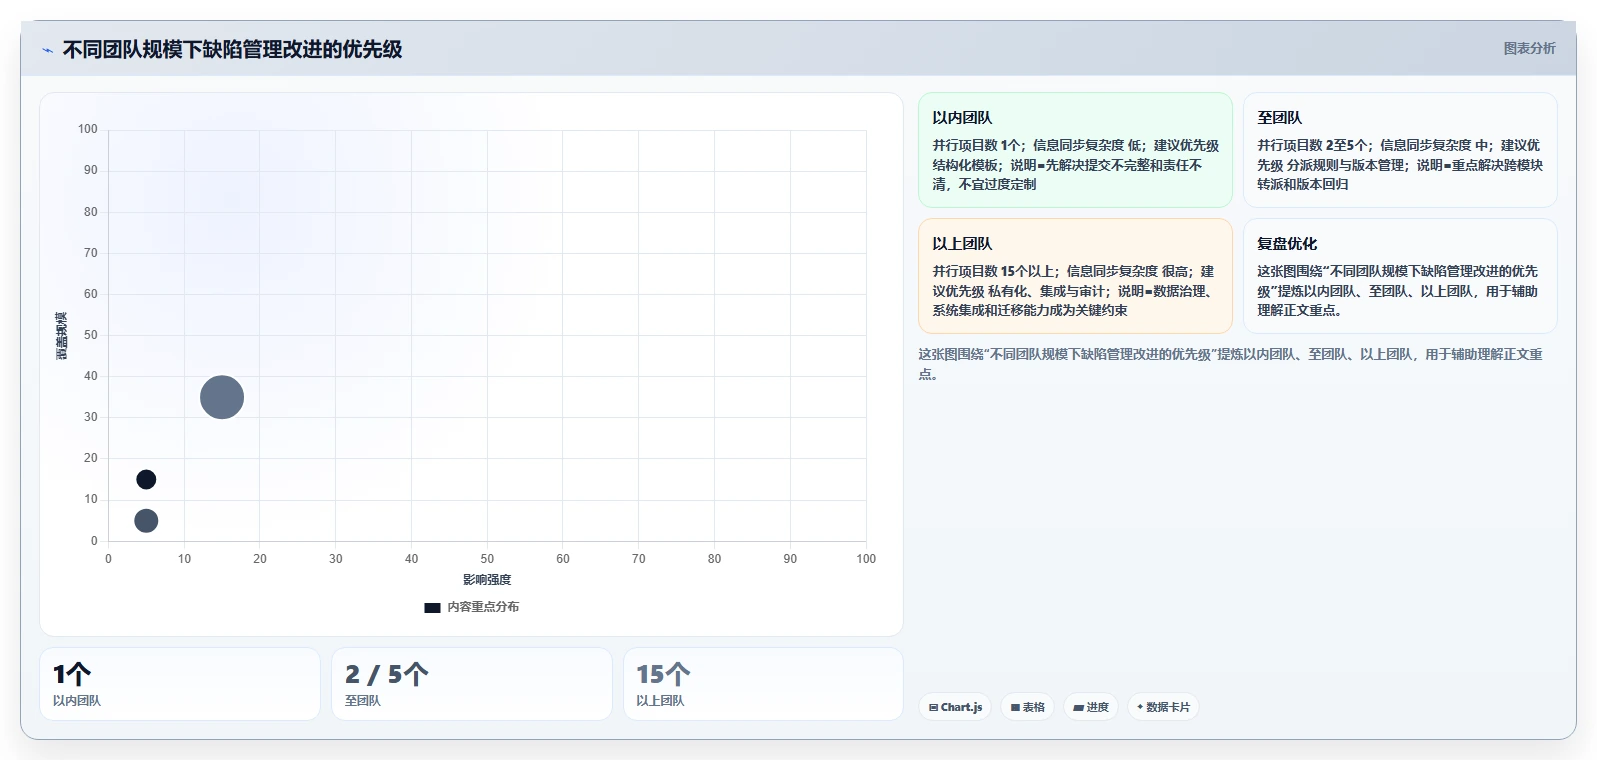Click the 影响强度 x-axis title
Screen dimensions: 1597x760
pyautogui.click(x=487, y=580)
